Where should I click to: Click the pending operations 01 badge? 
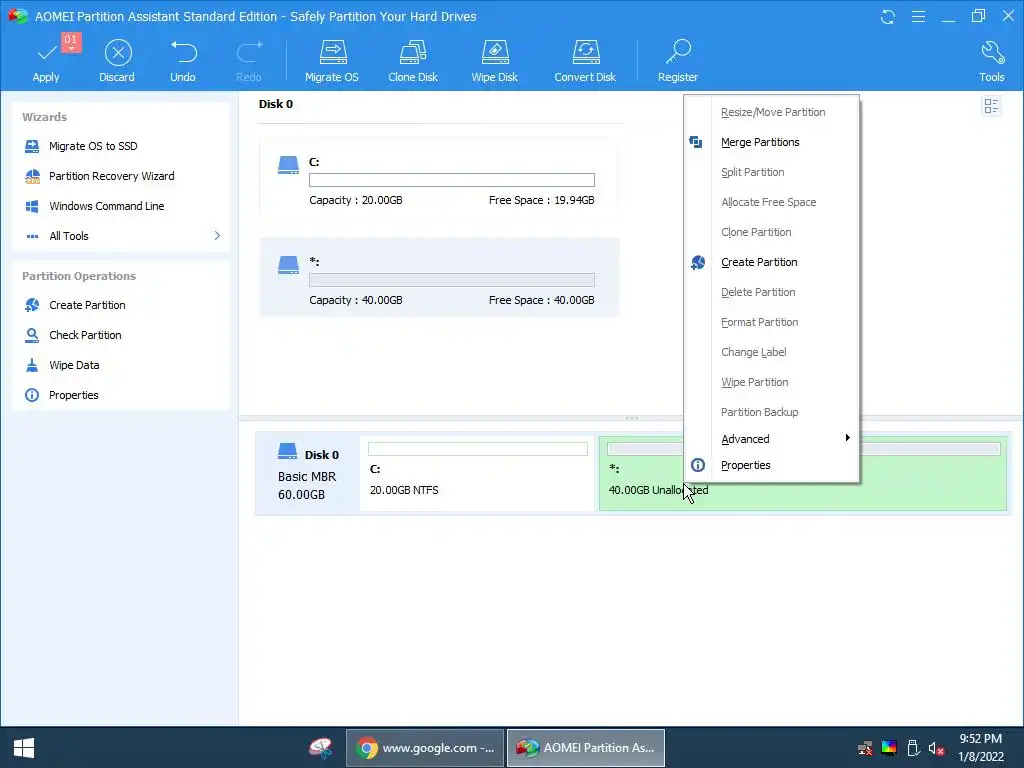(71, 41)
